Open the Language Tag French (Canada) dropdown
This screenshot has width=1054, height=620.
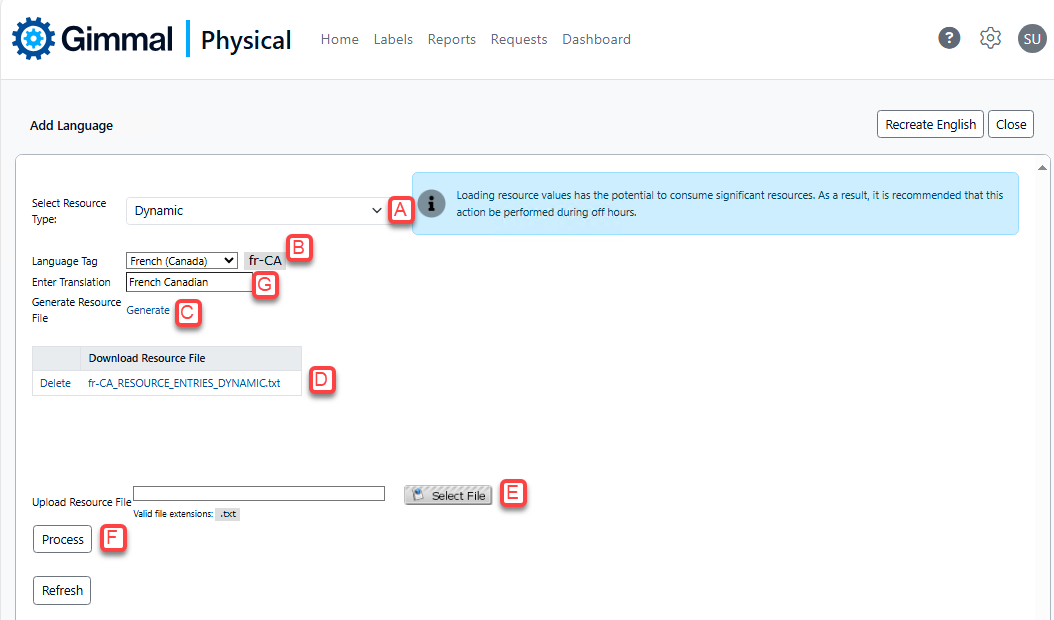point(182,261)
